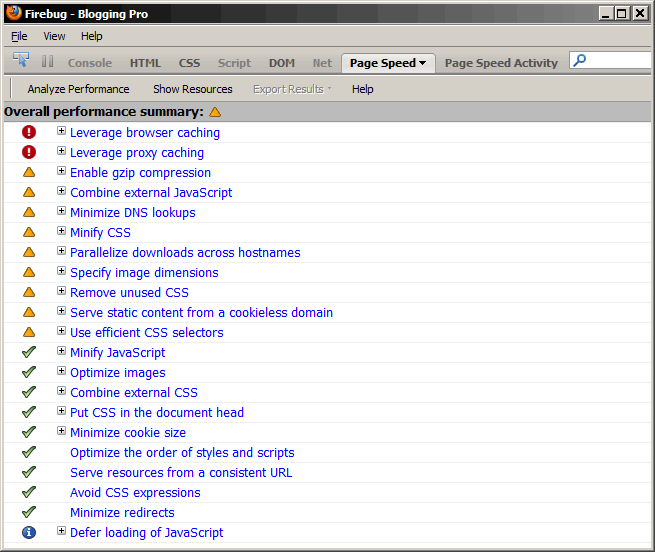Viewport: 655px width, 552px height.
Task: Click green checkmark beside Minimize cookie size
Action: click(x=29, y=432)
